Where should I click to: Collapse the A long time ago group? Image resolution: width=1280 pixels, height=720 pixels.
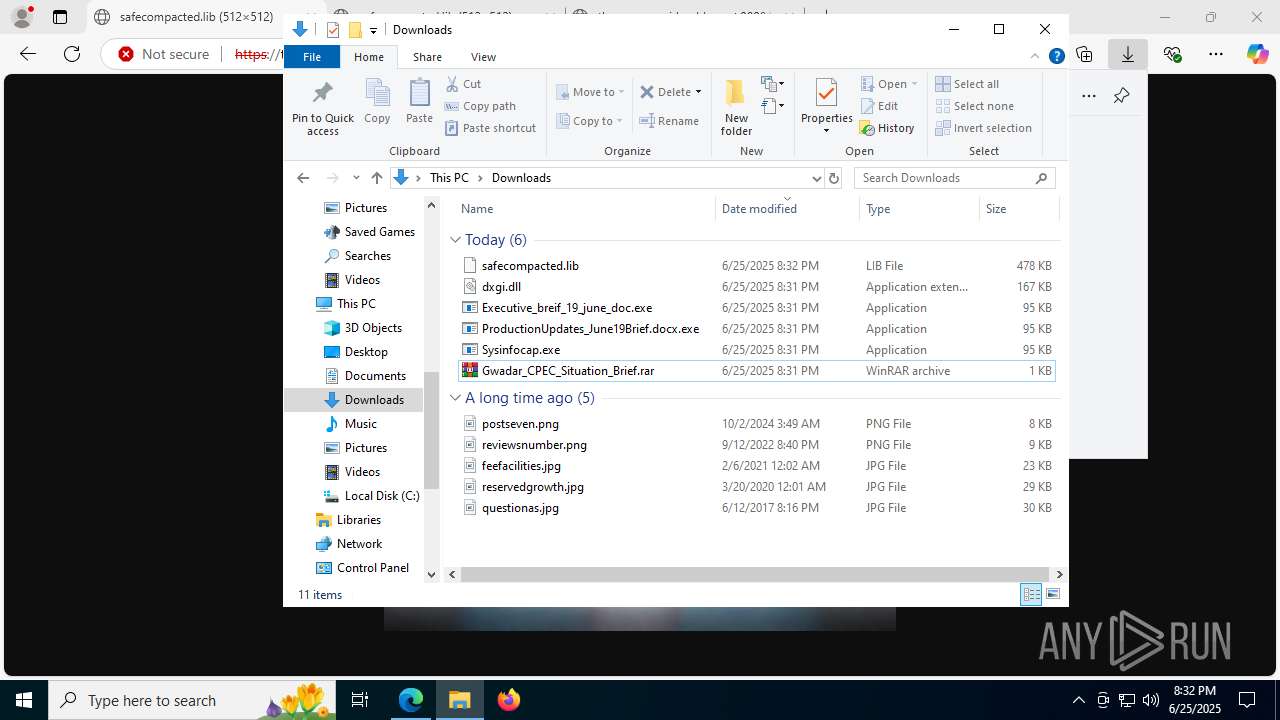tap(455, 398)
